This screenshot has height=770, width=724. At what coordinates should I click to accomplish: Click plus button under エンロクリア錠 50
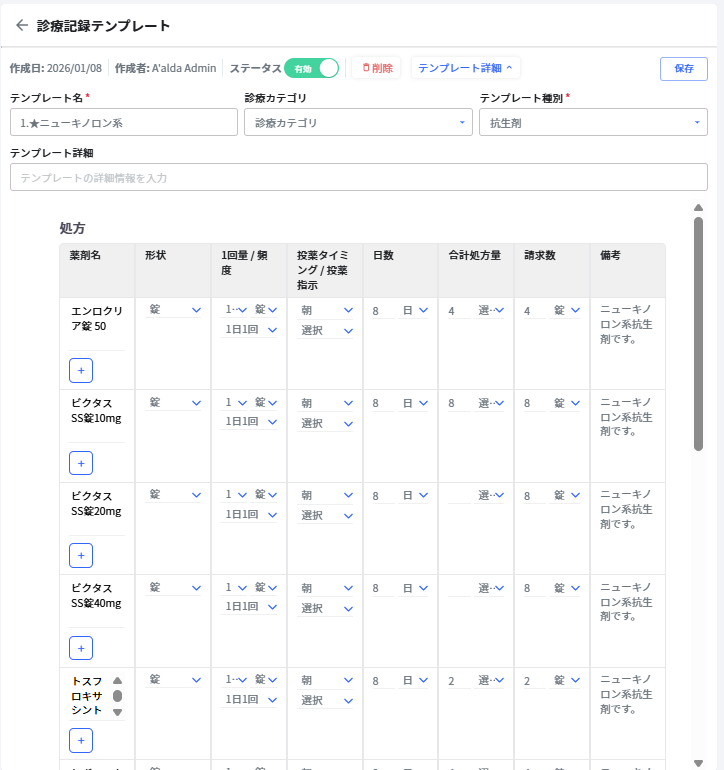coord(81,370)
